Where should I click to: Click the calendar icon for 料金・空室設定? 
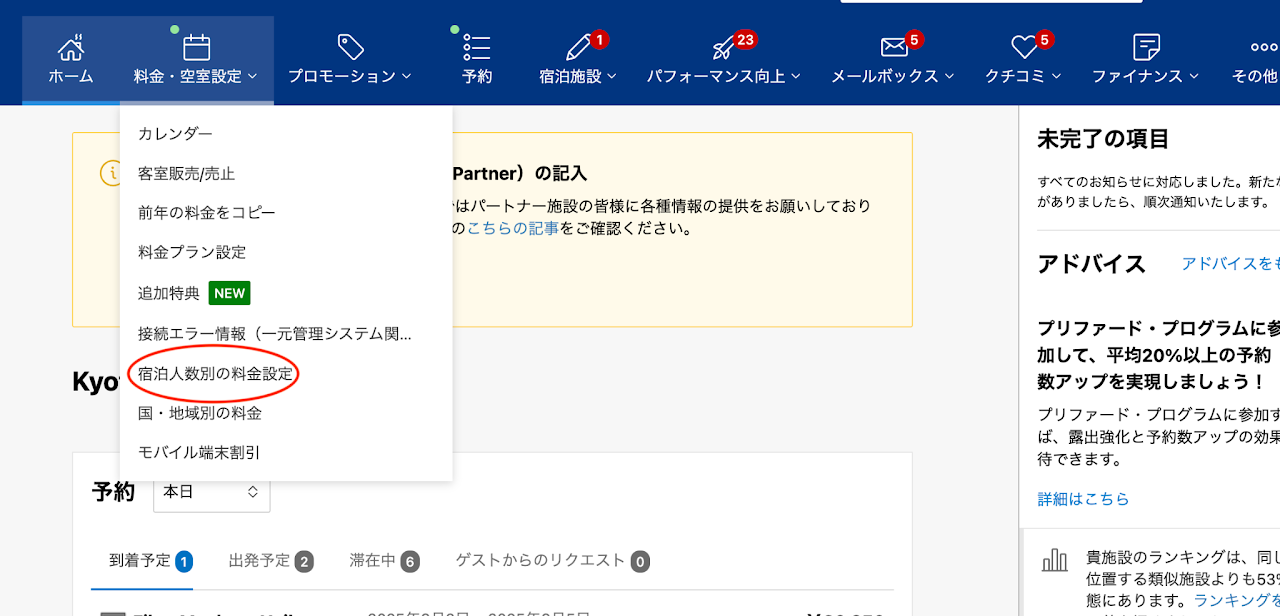coord(196,47)
